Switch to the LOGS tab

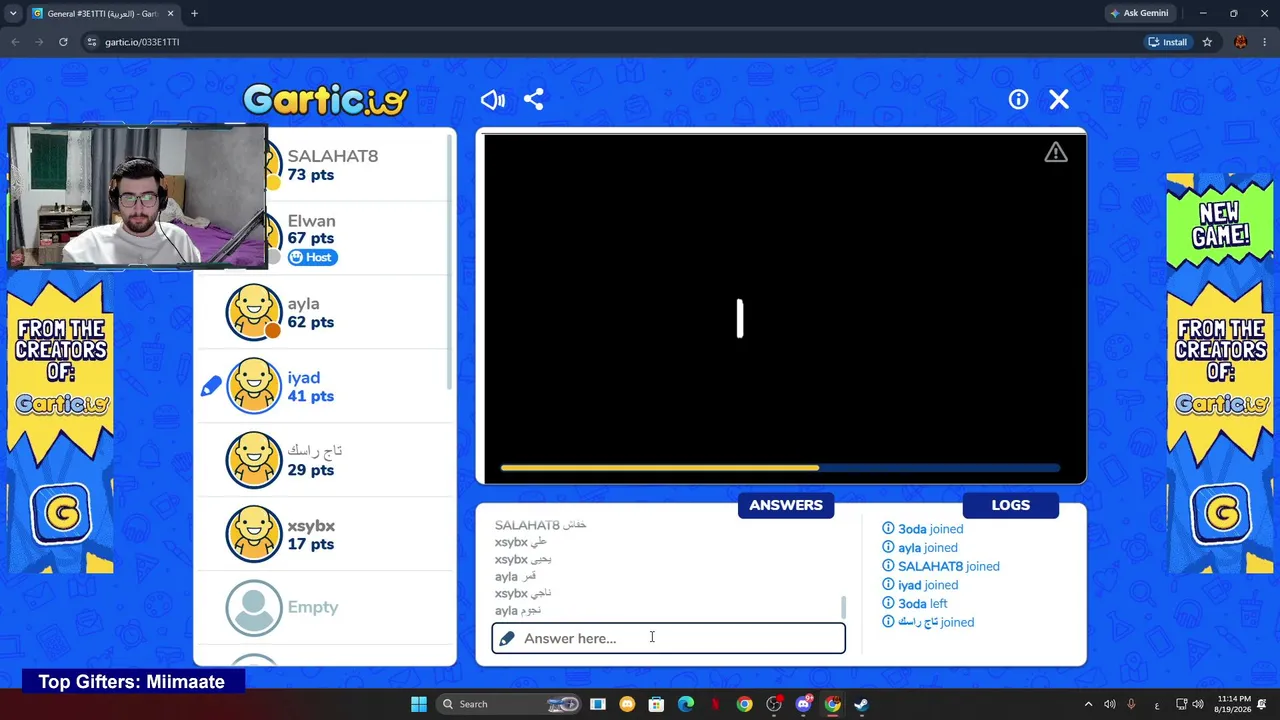pos(1010,505)
